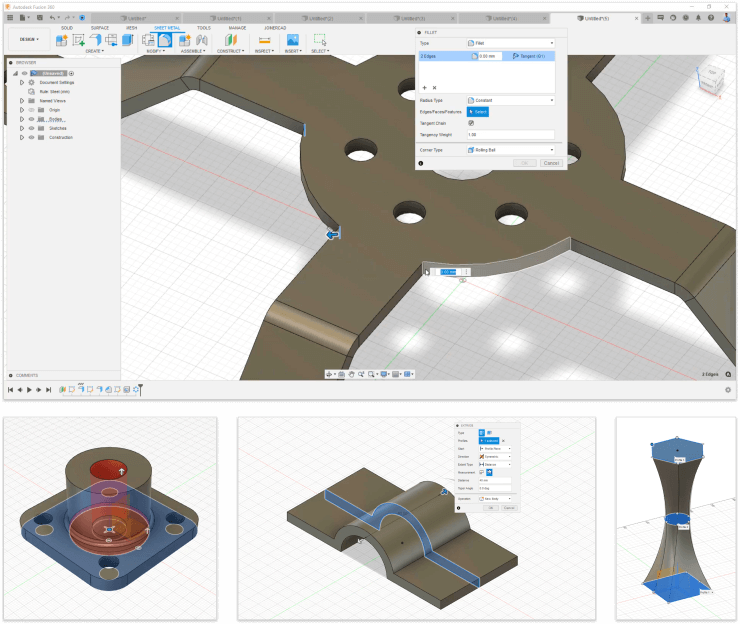This screenshot has height=624, width=740.
Task: Click the Save icon in the top bar
Action: pyautogui.click(x=40, y=18)
